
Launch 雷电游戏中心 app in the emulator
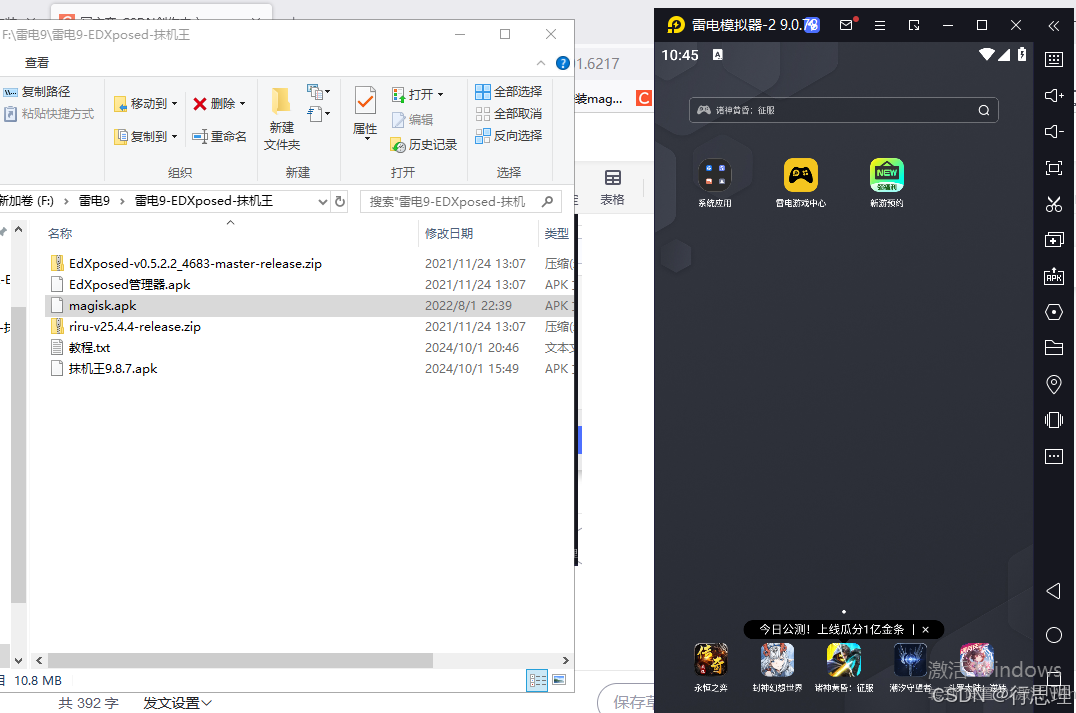801,183
